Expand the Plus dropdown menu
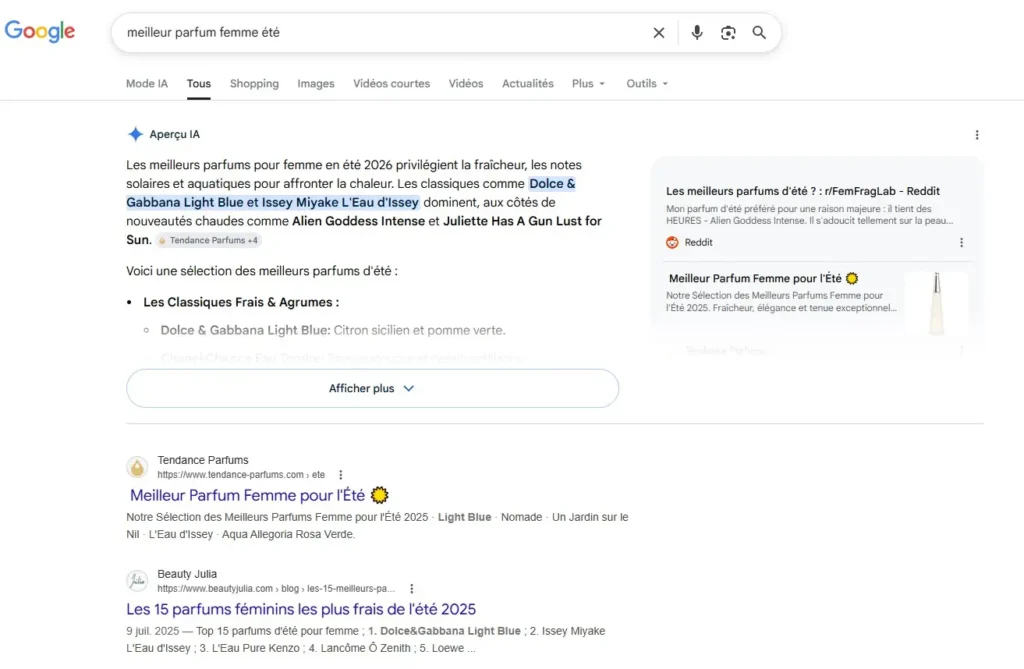 pyautogui.click(x=588, y=84)
